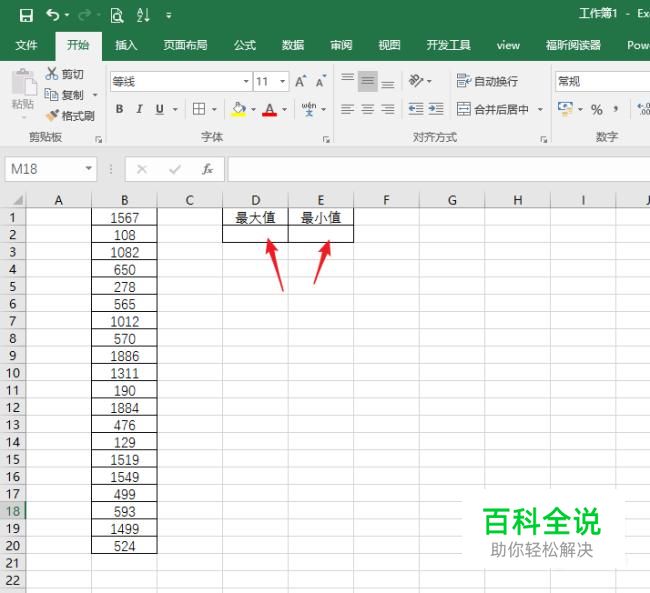Select Align Right icon
Image resolution: width=650 pixels, height=593 pixels.
[388, 109]
